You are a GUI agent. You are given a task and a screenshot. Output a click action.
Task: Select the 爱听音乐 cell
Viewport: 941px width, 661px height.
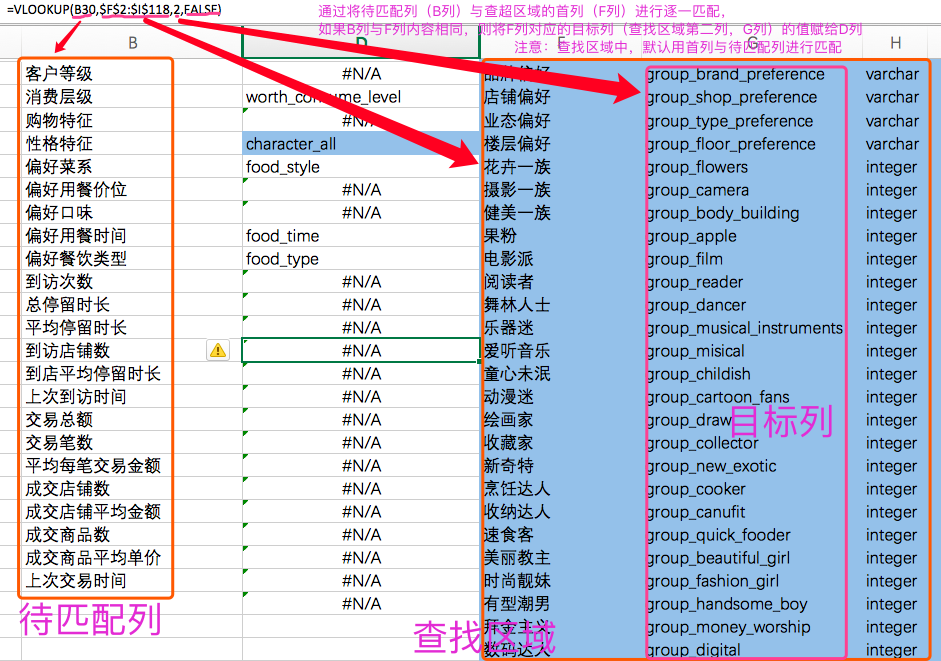coord(562,350)
